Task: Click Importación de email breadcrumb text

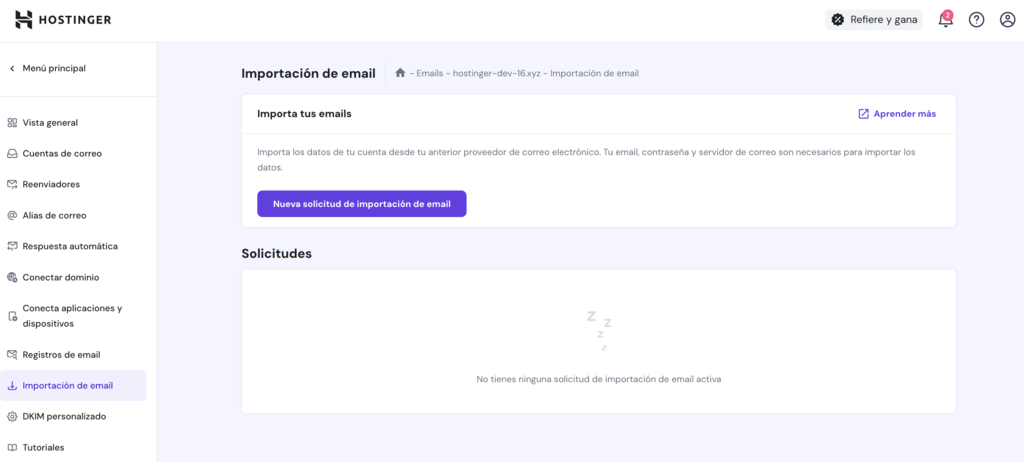Action: click(594, 73)
